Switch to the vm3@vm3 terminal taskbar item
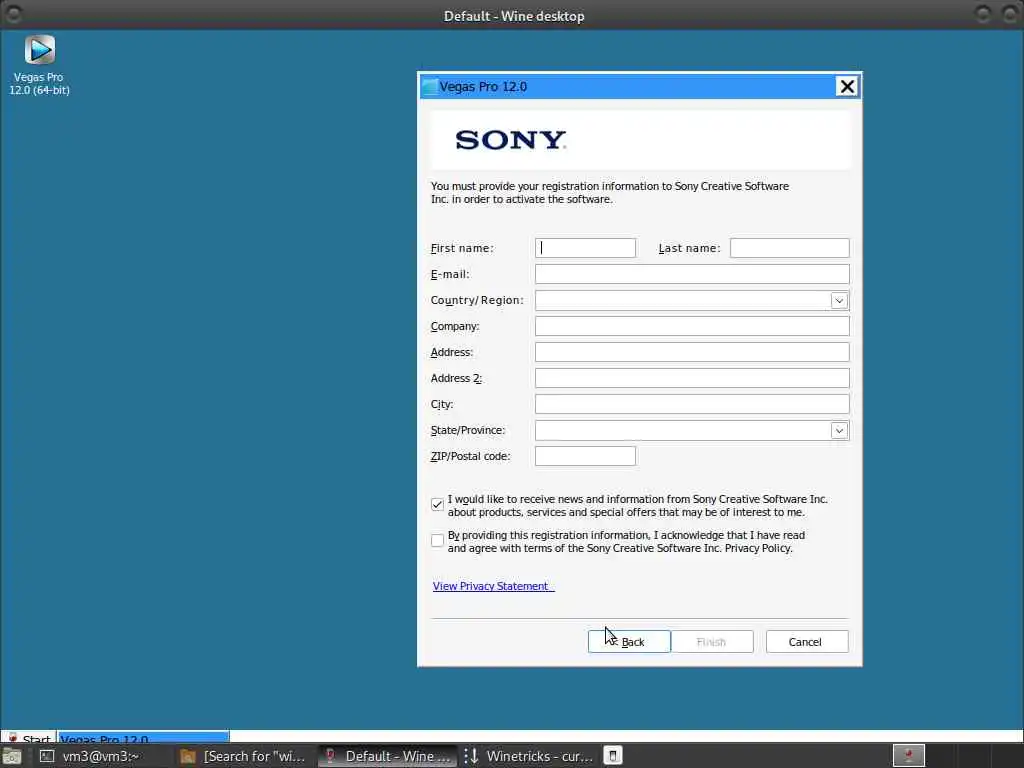The image size is (1024, 768). (90, 756)
